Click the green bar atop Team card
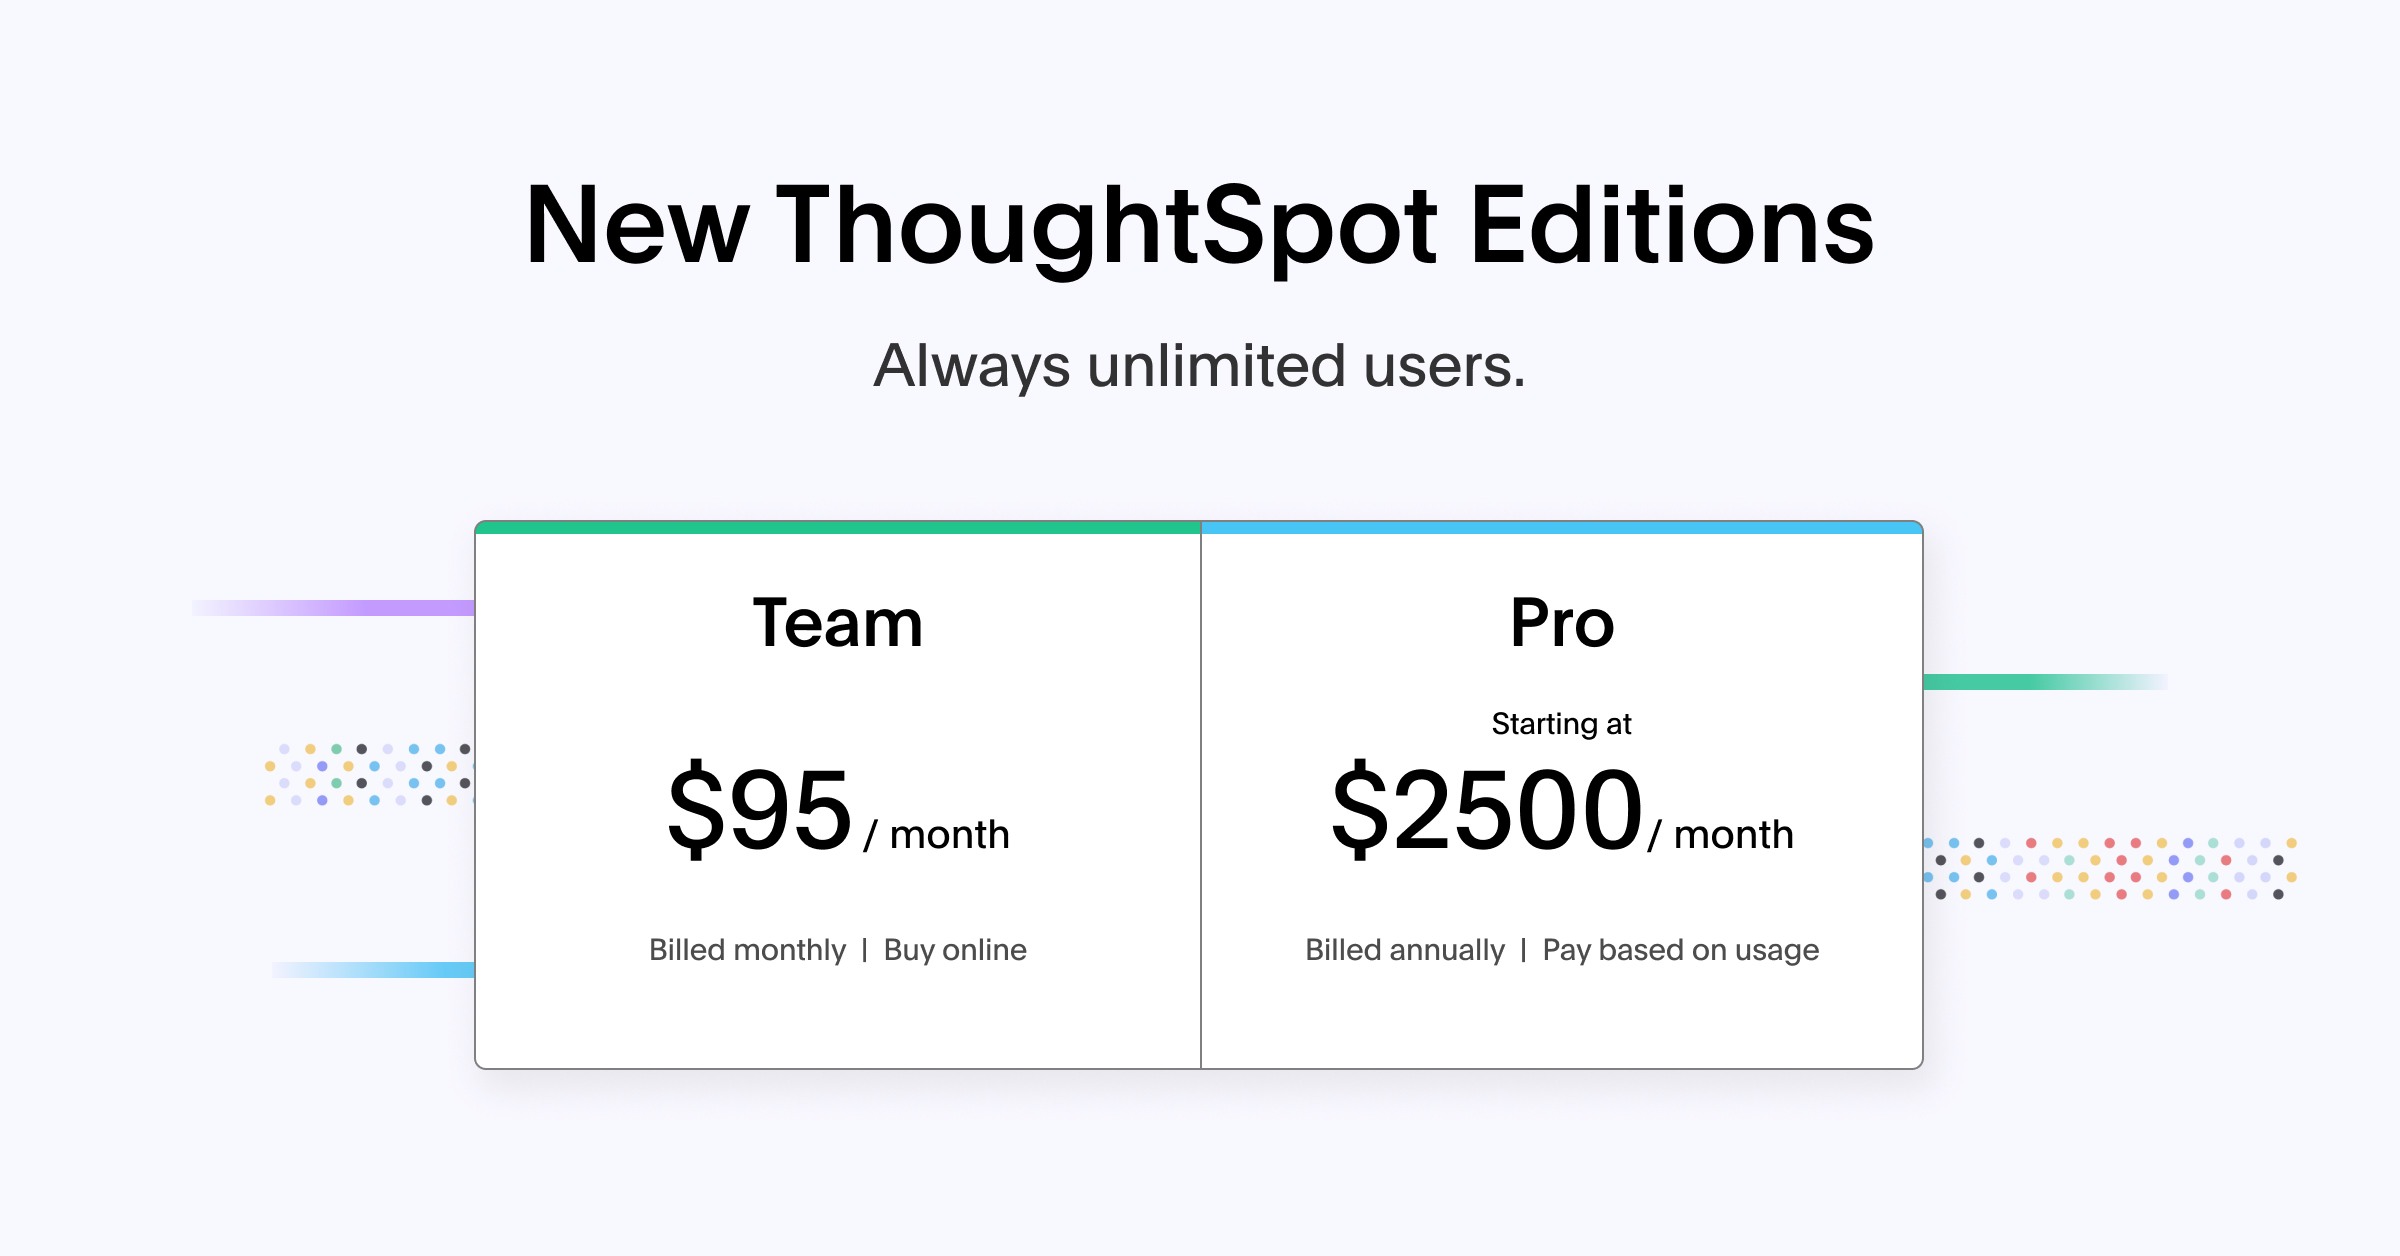Image resolution: width=2400 pixels, height=1256 pixels. [x=838, y=527]
